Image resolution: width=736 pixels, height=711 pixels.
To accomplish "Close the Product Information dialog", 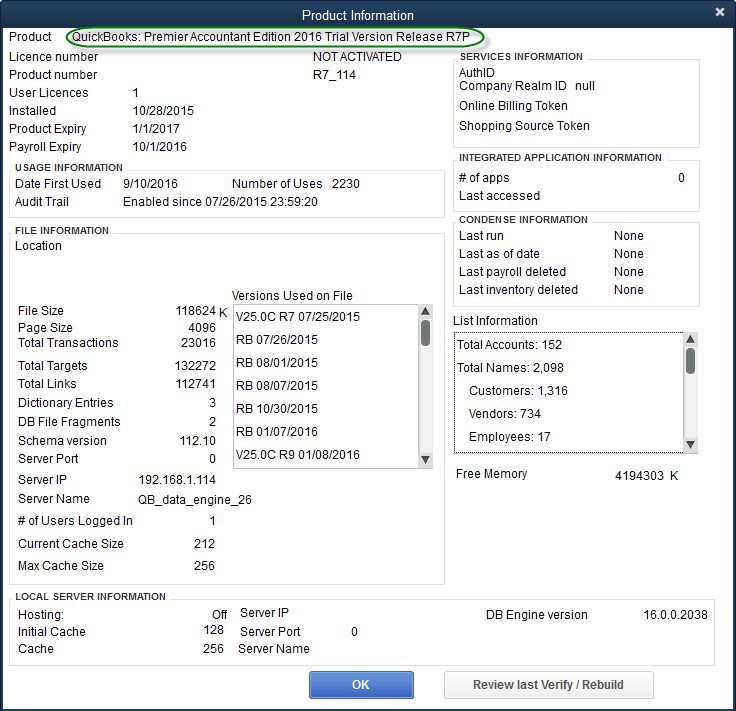I will [720, 12].
